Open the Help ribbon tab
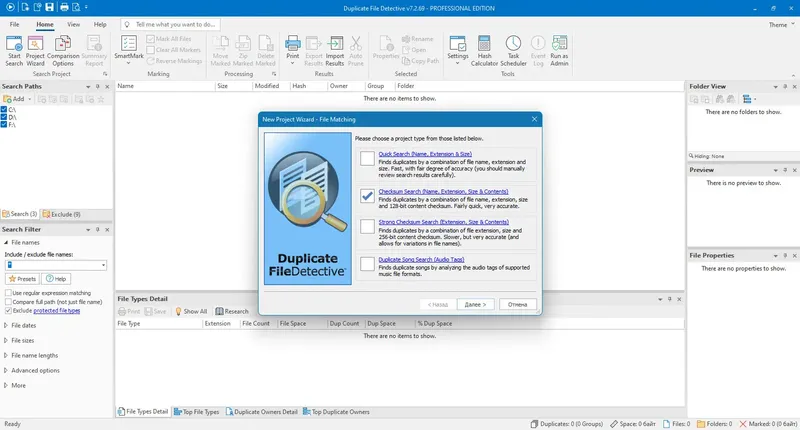Image resolution: width=800 pixels, height=430 pixels. (100, 24)
